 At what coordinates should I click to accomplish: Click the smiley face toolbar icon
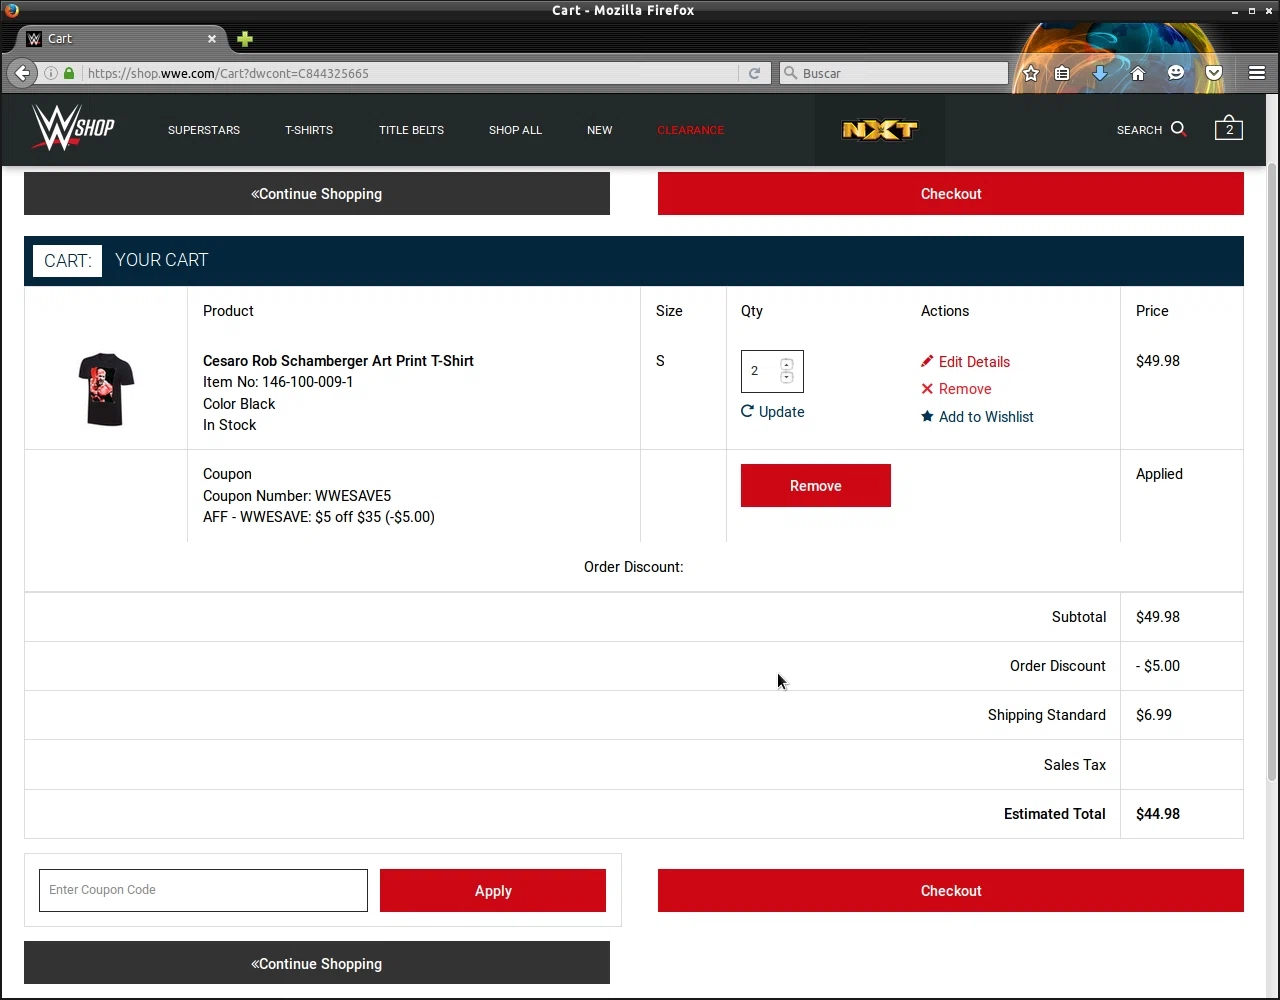point(1176,73)
